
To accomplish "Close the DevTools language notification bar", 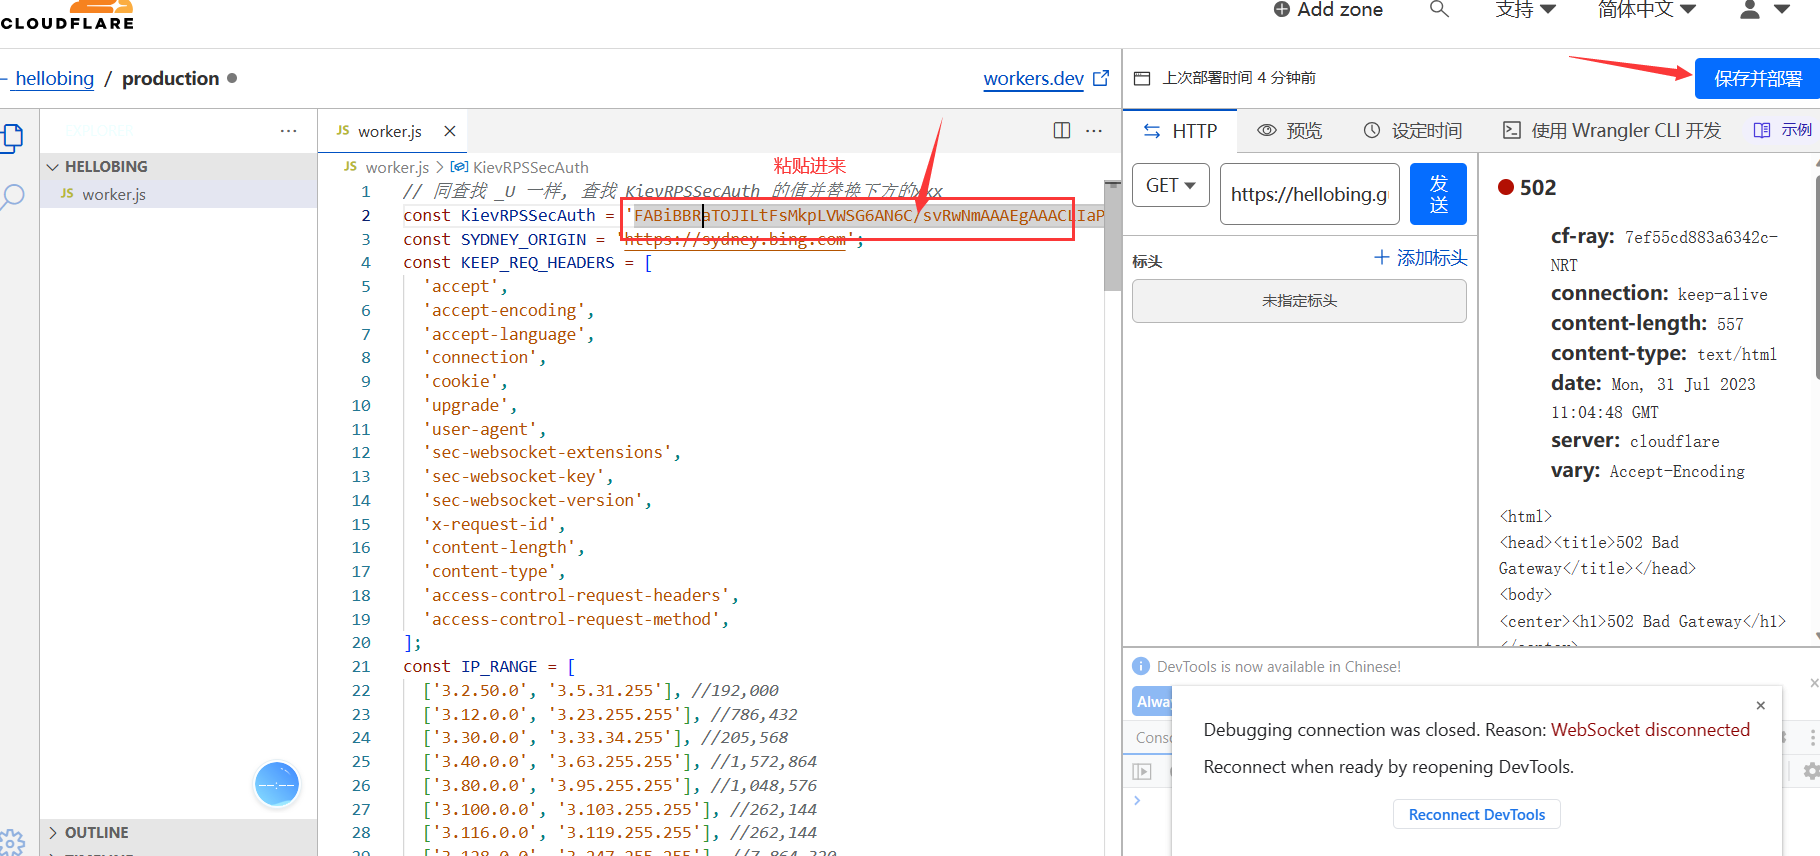I will [1814, 683].
